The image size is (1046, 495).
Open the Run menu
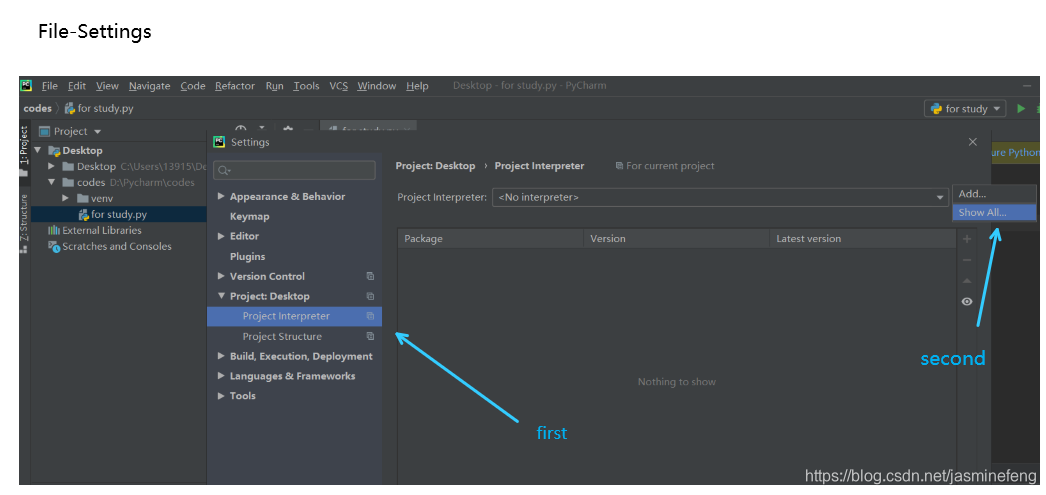click(x=274, y=85)
